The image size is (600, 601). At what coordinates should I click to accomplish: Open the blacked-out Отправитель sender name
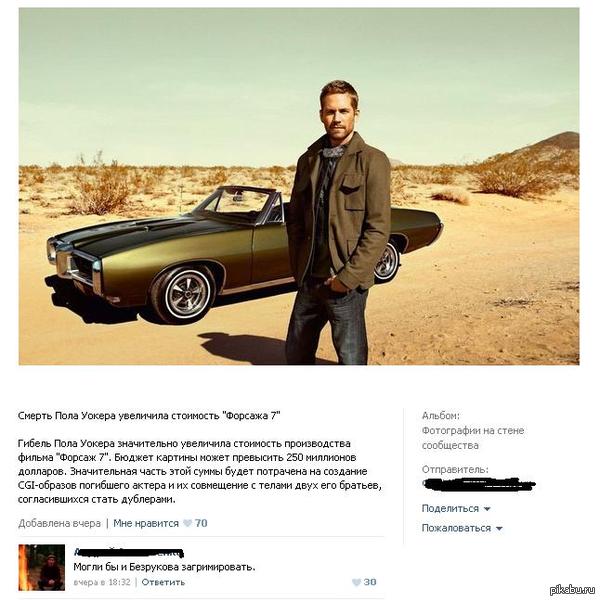(478, 484)
